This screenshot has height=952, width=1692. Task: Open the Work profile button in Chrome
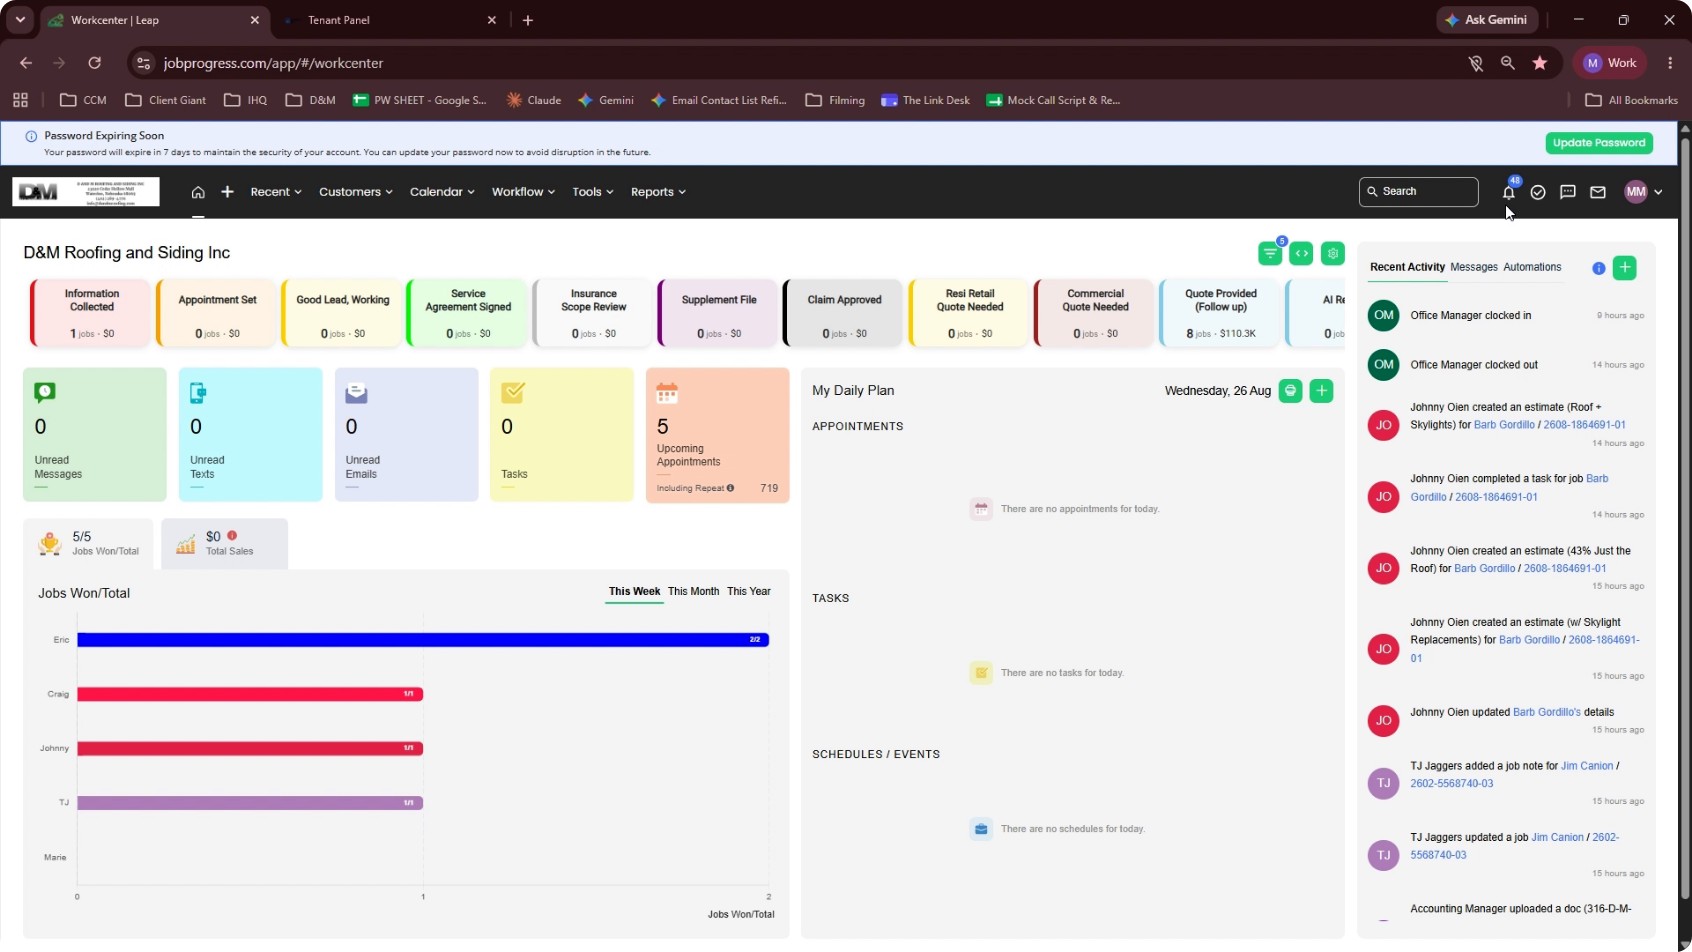pos(1610,63)
